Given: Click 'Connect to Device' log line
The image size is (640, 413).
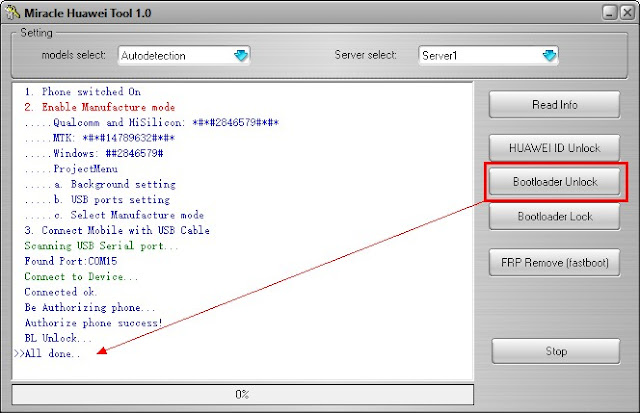Looking at the screenshot, I should [x=81, y=277].
